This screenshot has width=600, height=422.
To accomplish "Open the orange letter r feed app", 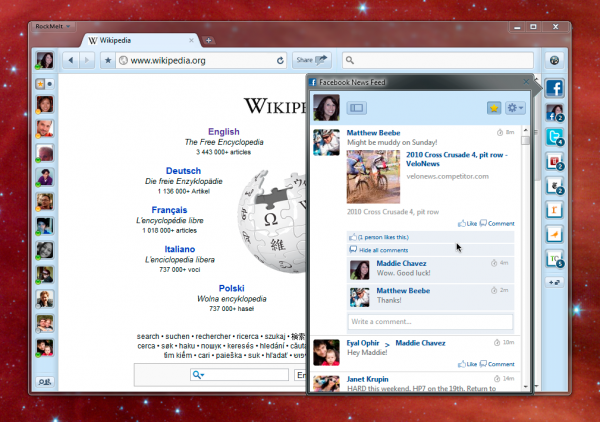I will coord(554,210).
